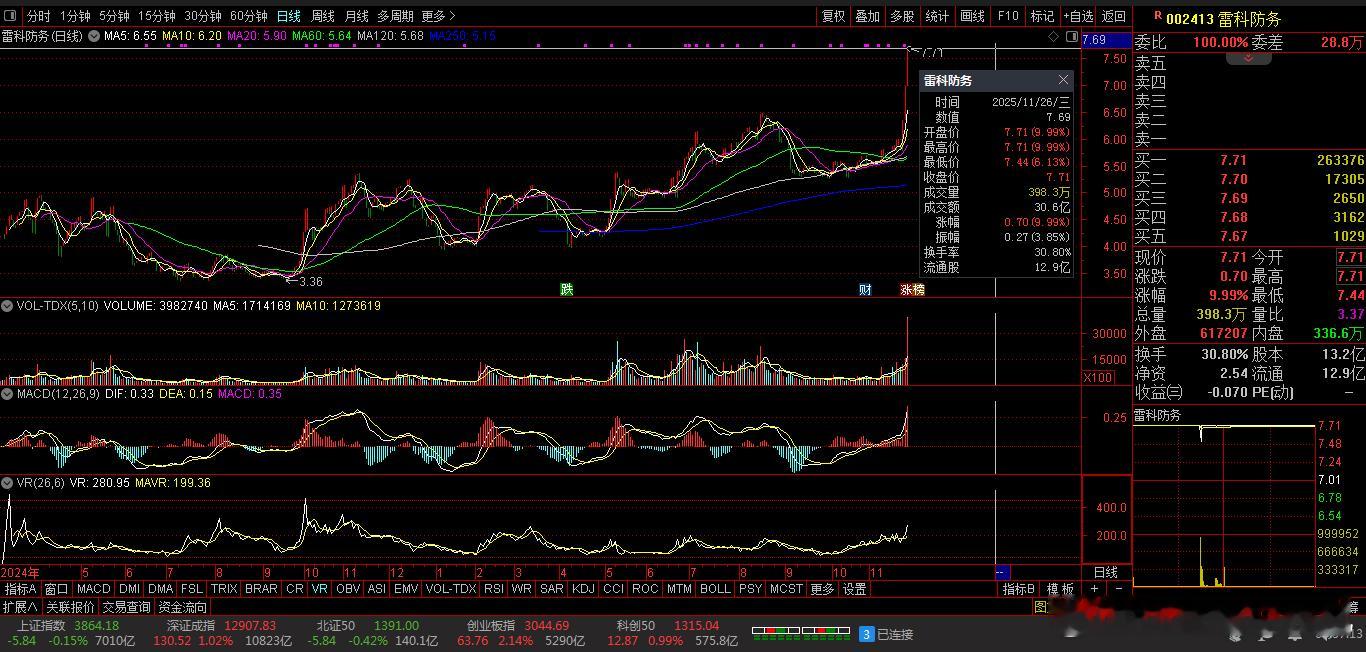1366x652 pixels.
Task: Select the MACD indicator
Action: [x=93, y=589]
